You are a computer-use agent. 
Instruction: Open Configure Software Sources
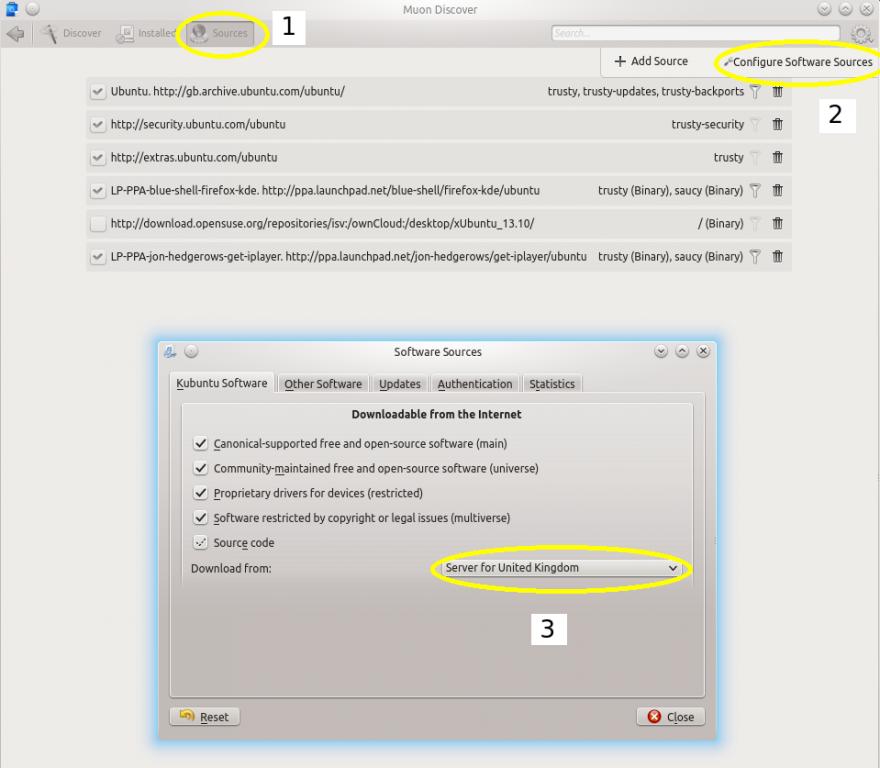click(798, 62)
